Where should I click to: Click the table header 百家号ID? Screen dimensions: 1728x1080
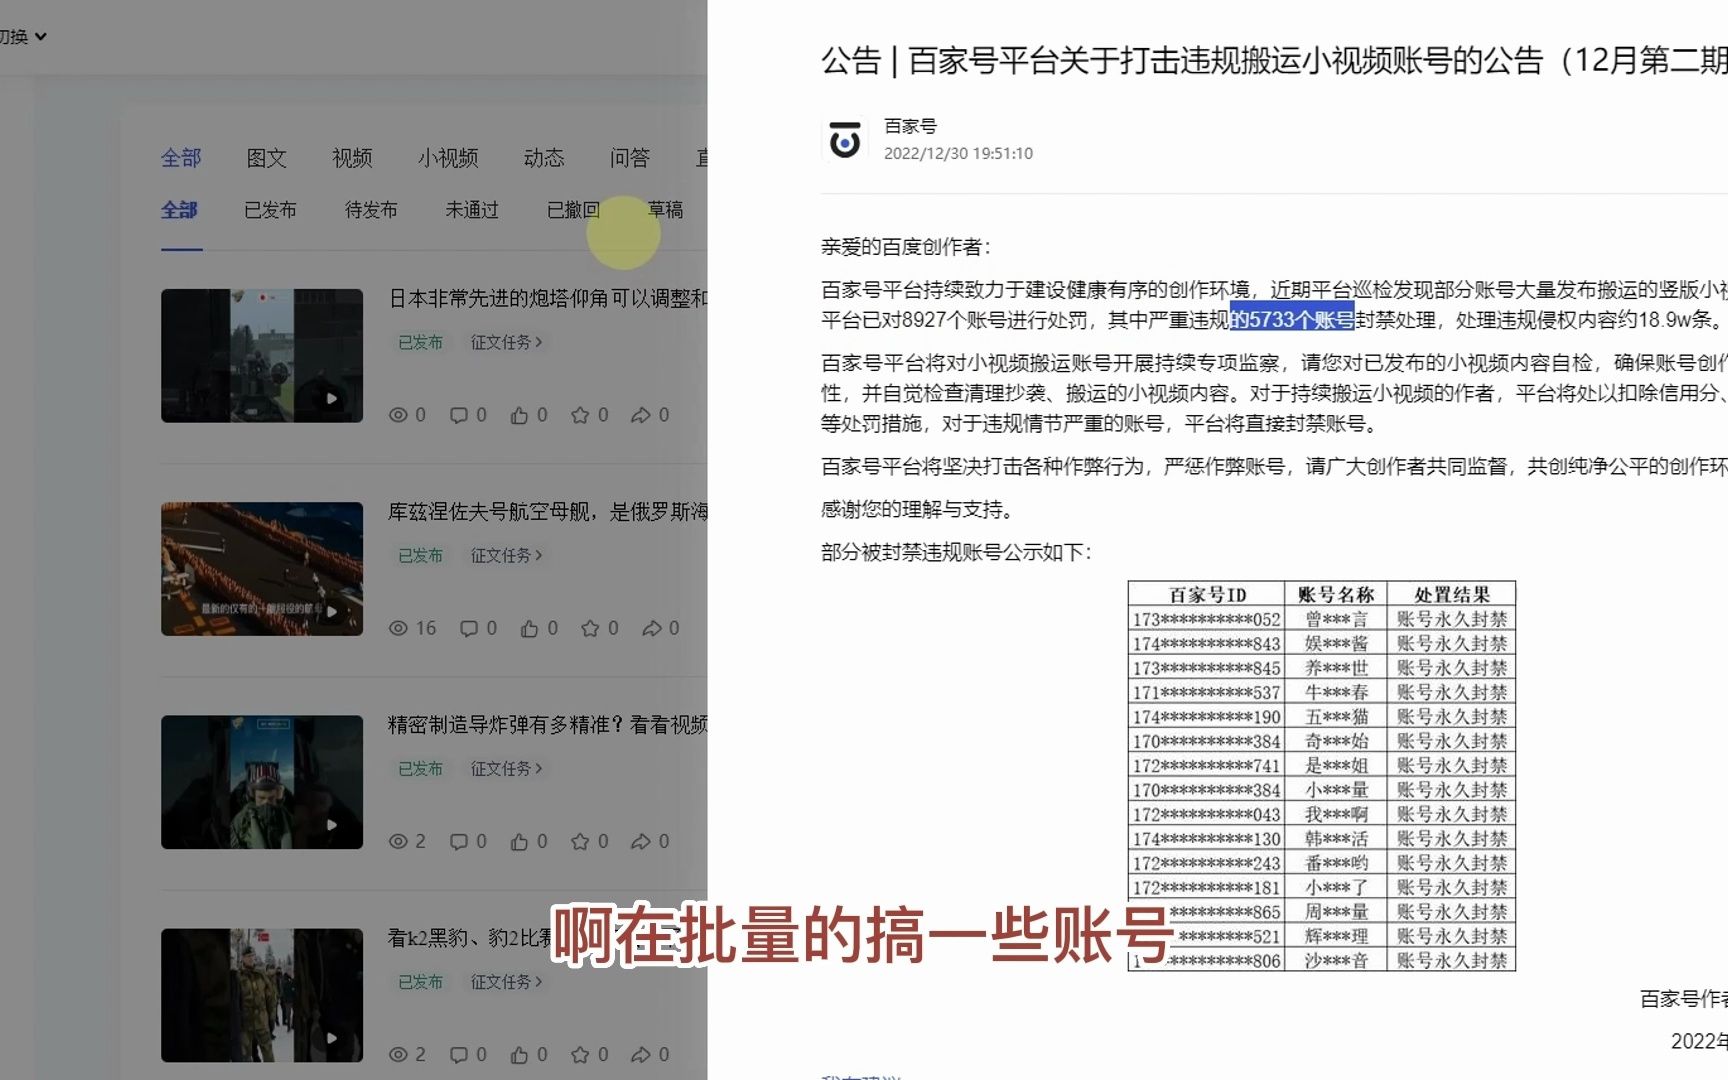(x=1207, y=594)
